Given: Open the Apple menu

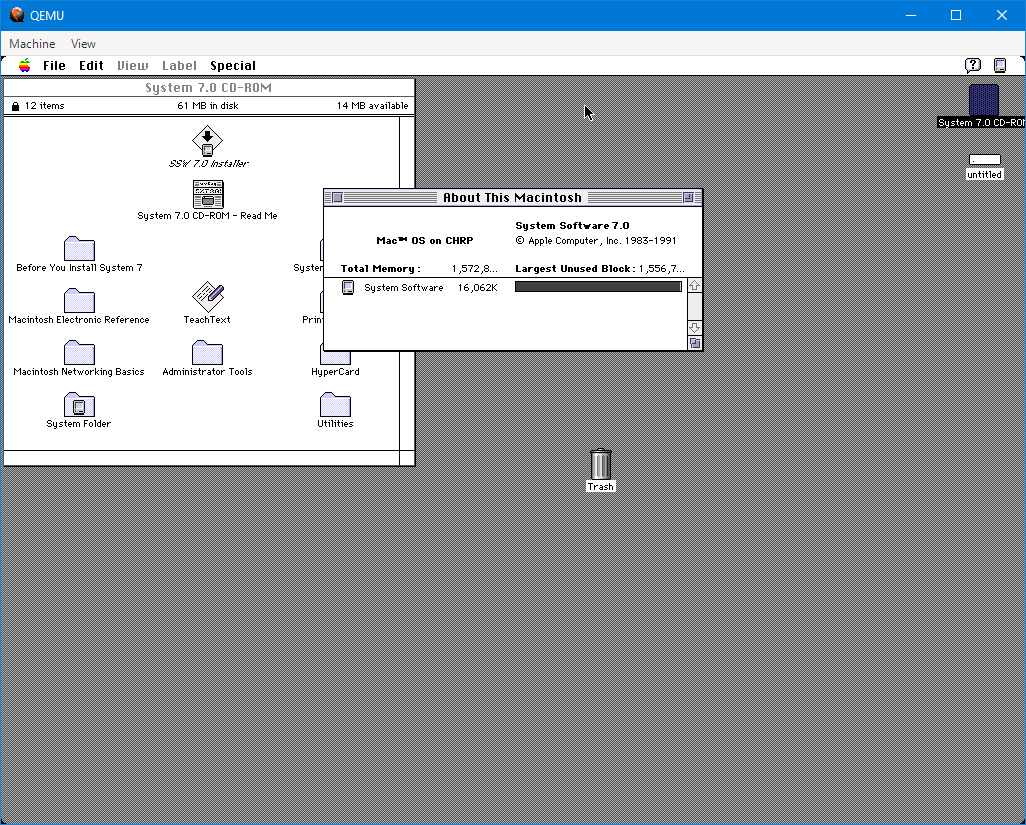Looking at the screenshot, I should pyautogui.click(x=24, y=66).
